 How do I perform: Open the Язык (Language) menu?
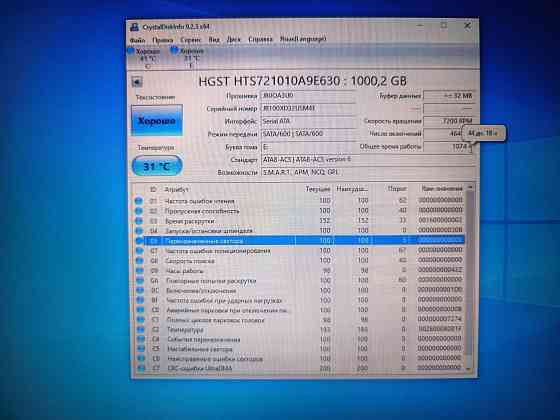point(303,39)
